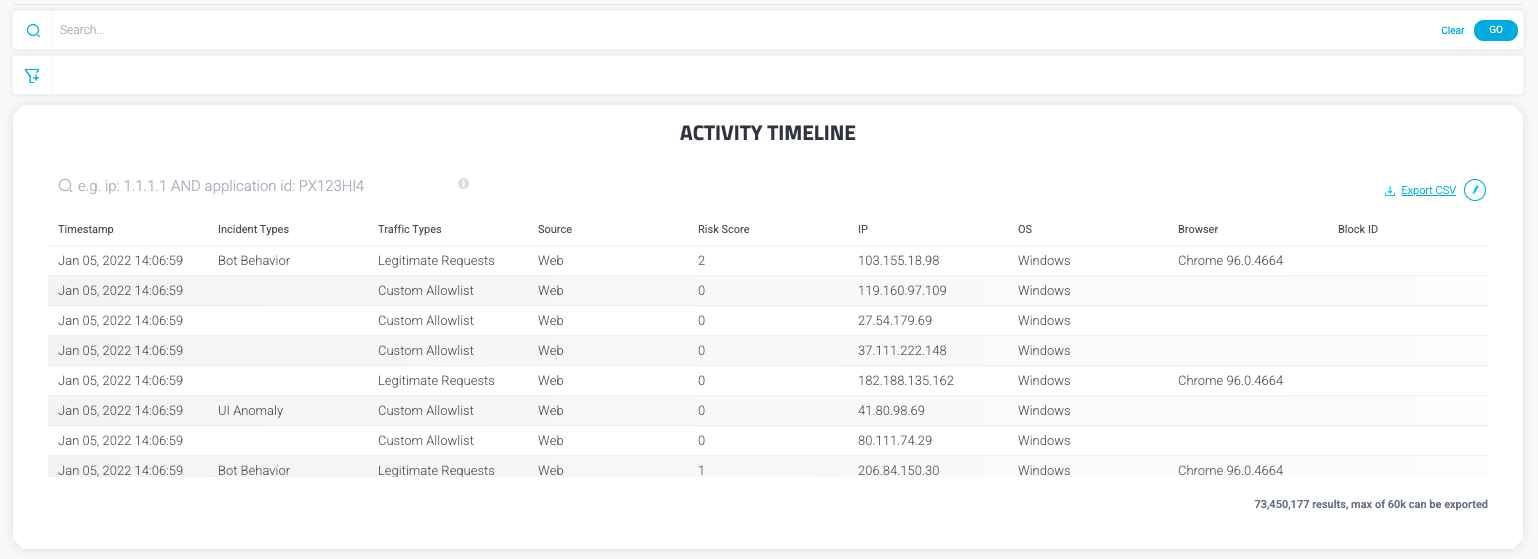The image size is (1538, 559).
Task: Click the magnifier icon in Activity Timeline query
Action: click(x=65, y=186)
